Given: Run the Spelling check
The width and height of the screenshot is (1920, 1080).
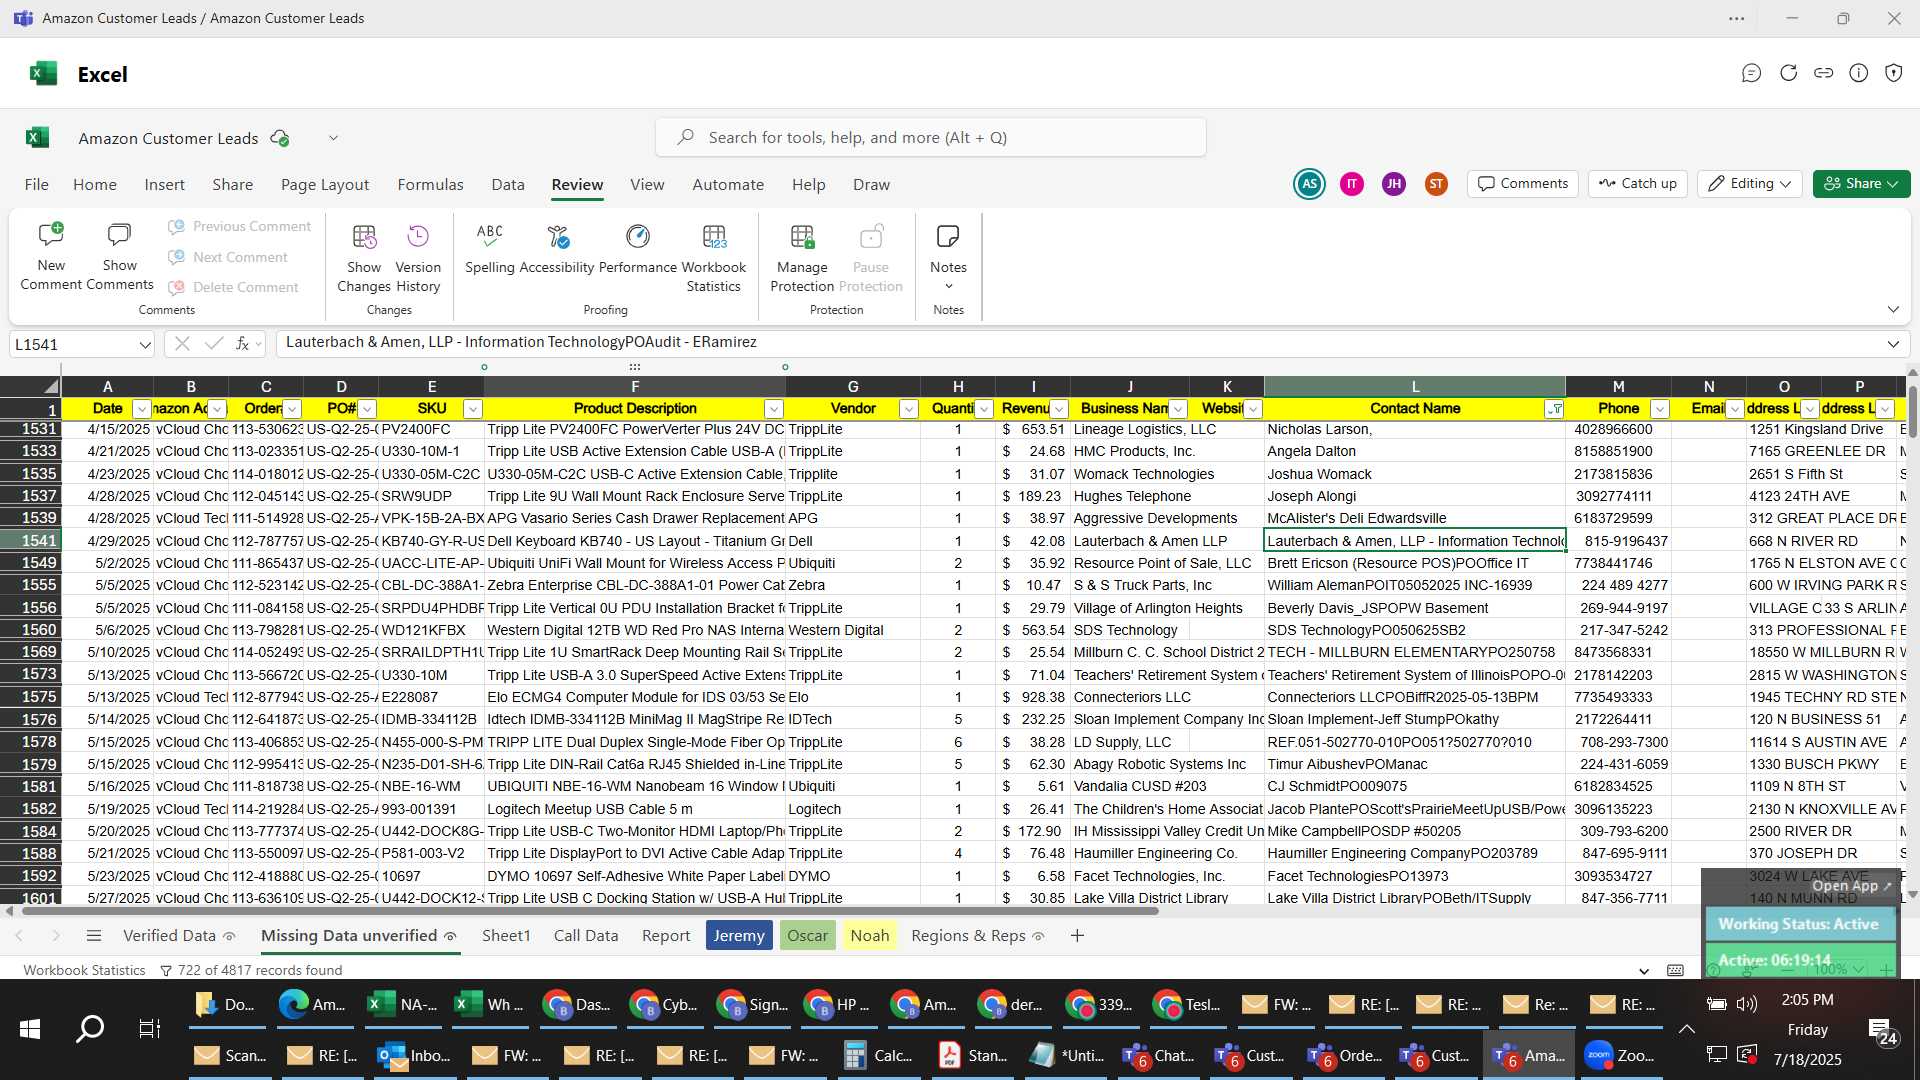Looking at the screenshot, I should pos(490,248).
